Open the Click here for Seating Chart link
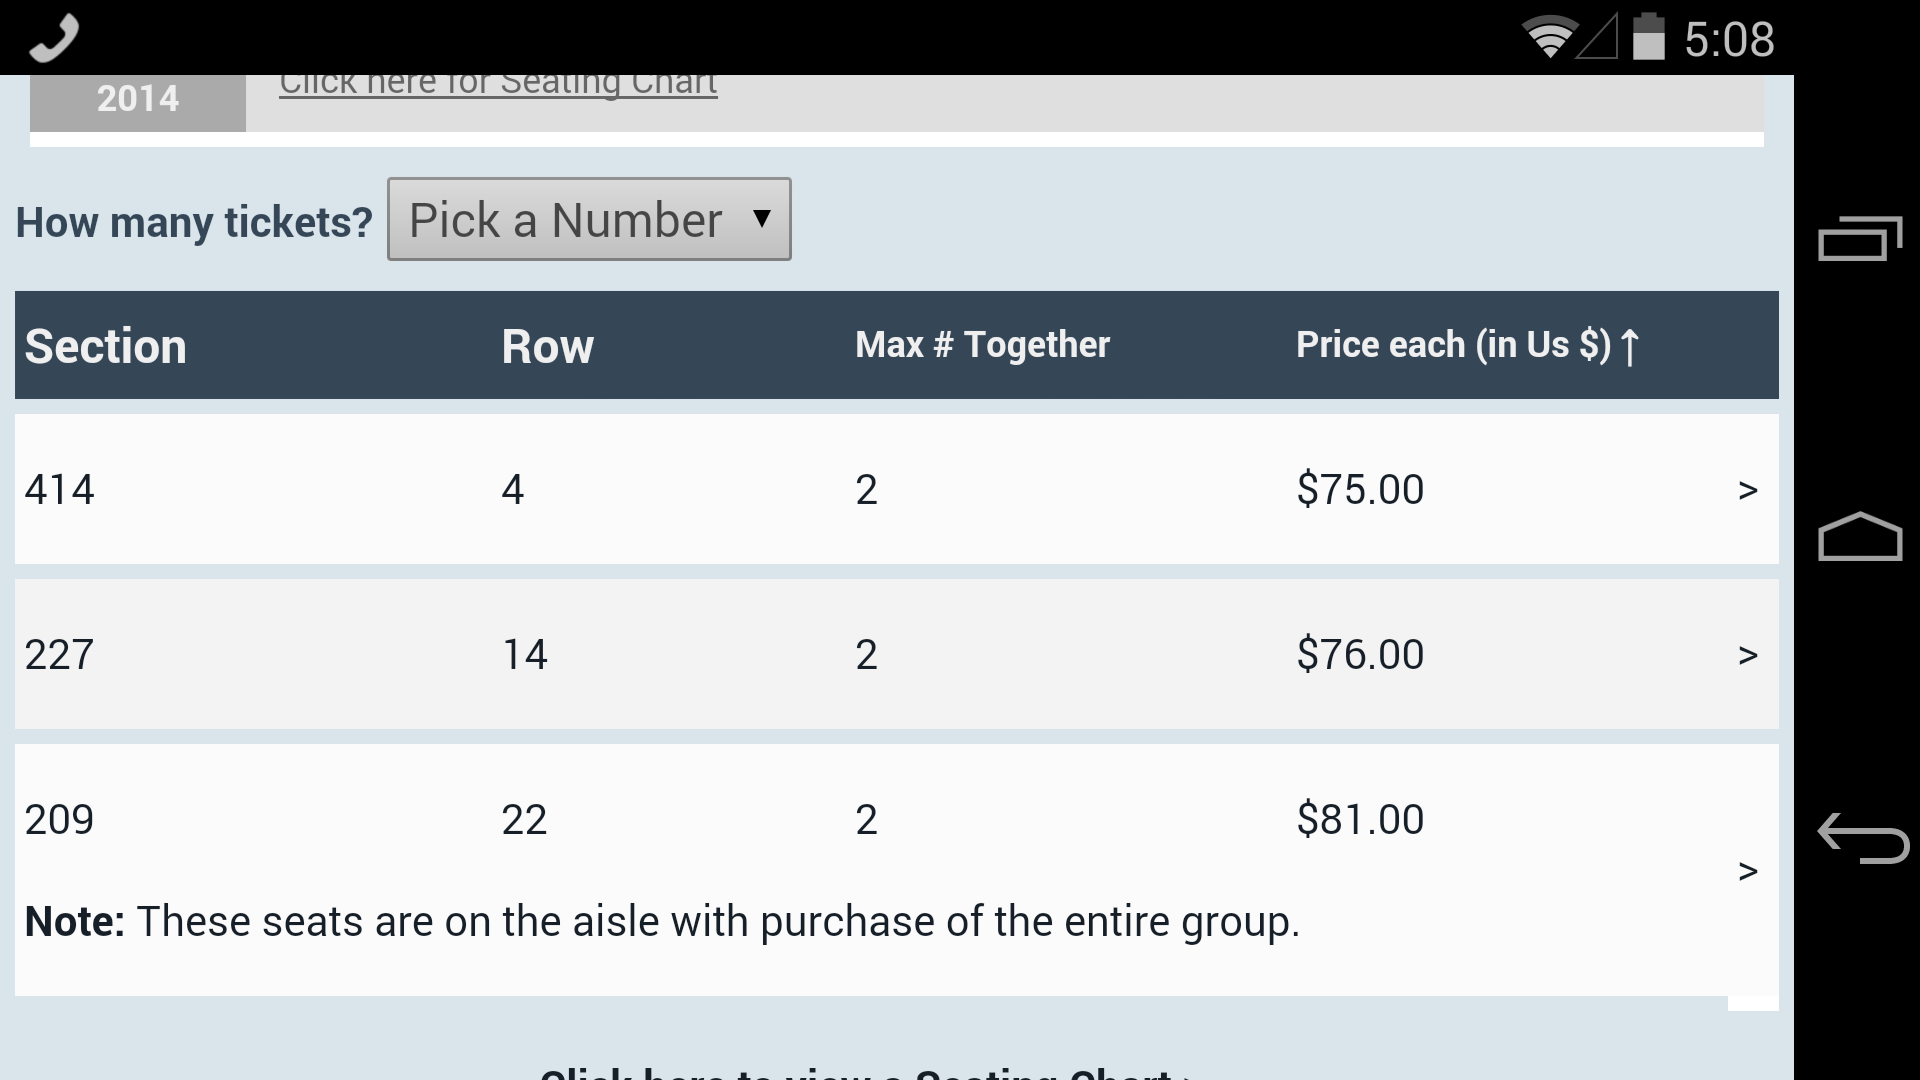Screen dimensions: 1920x1080 [498, 84]
